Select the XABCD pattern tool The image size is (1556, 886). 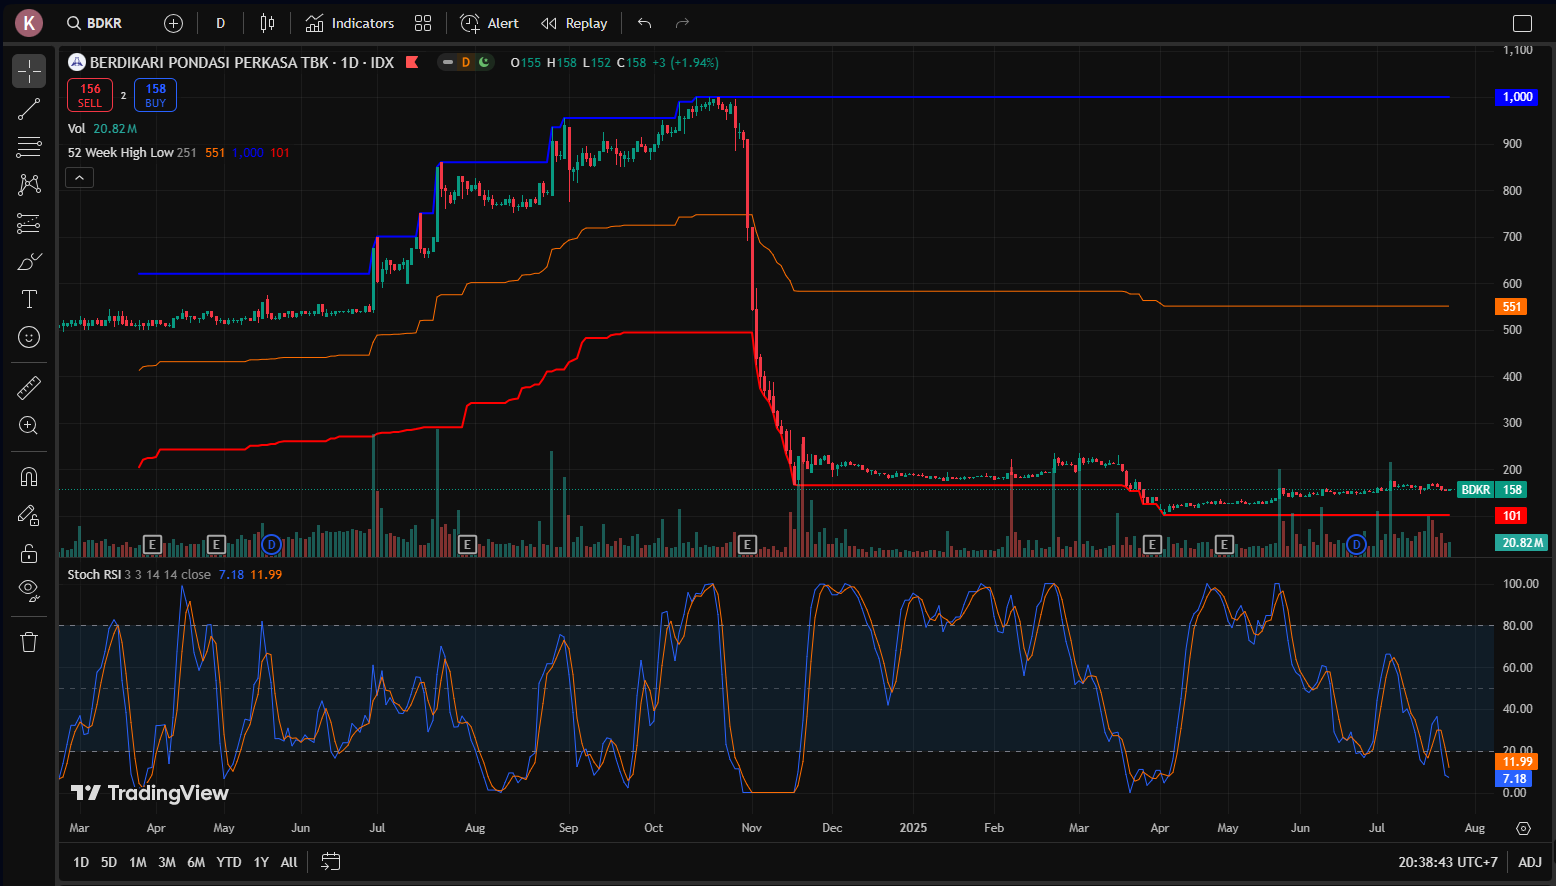(29, 185)
